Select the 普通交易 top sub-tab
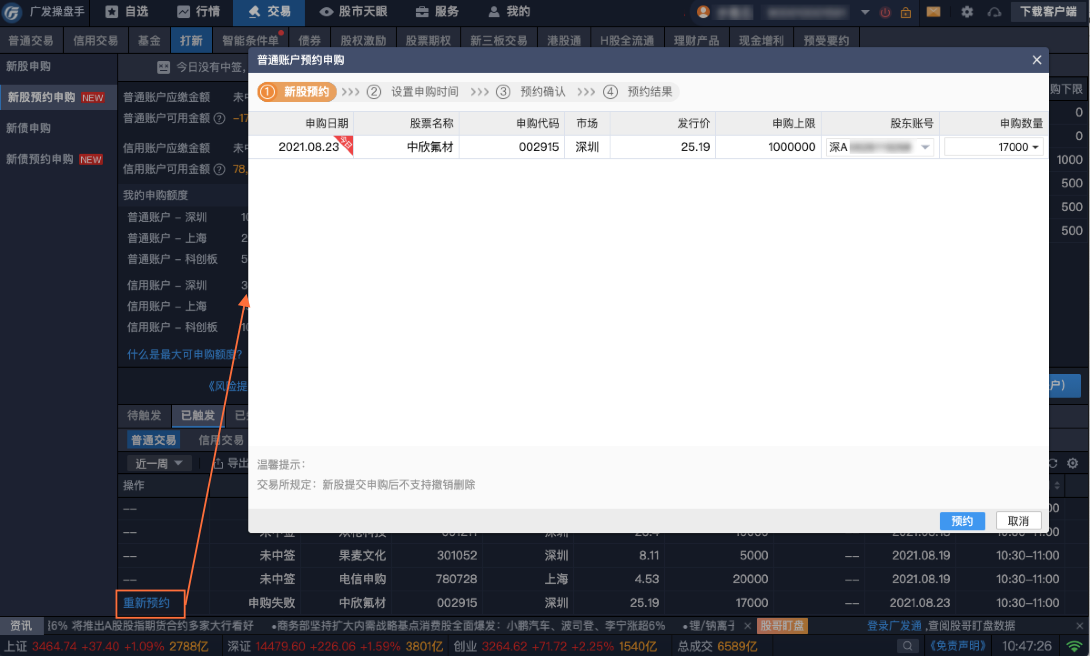Image resolution: width=1091 pixels, height=656 pixels. 31,40
